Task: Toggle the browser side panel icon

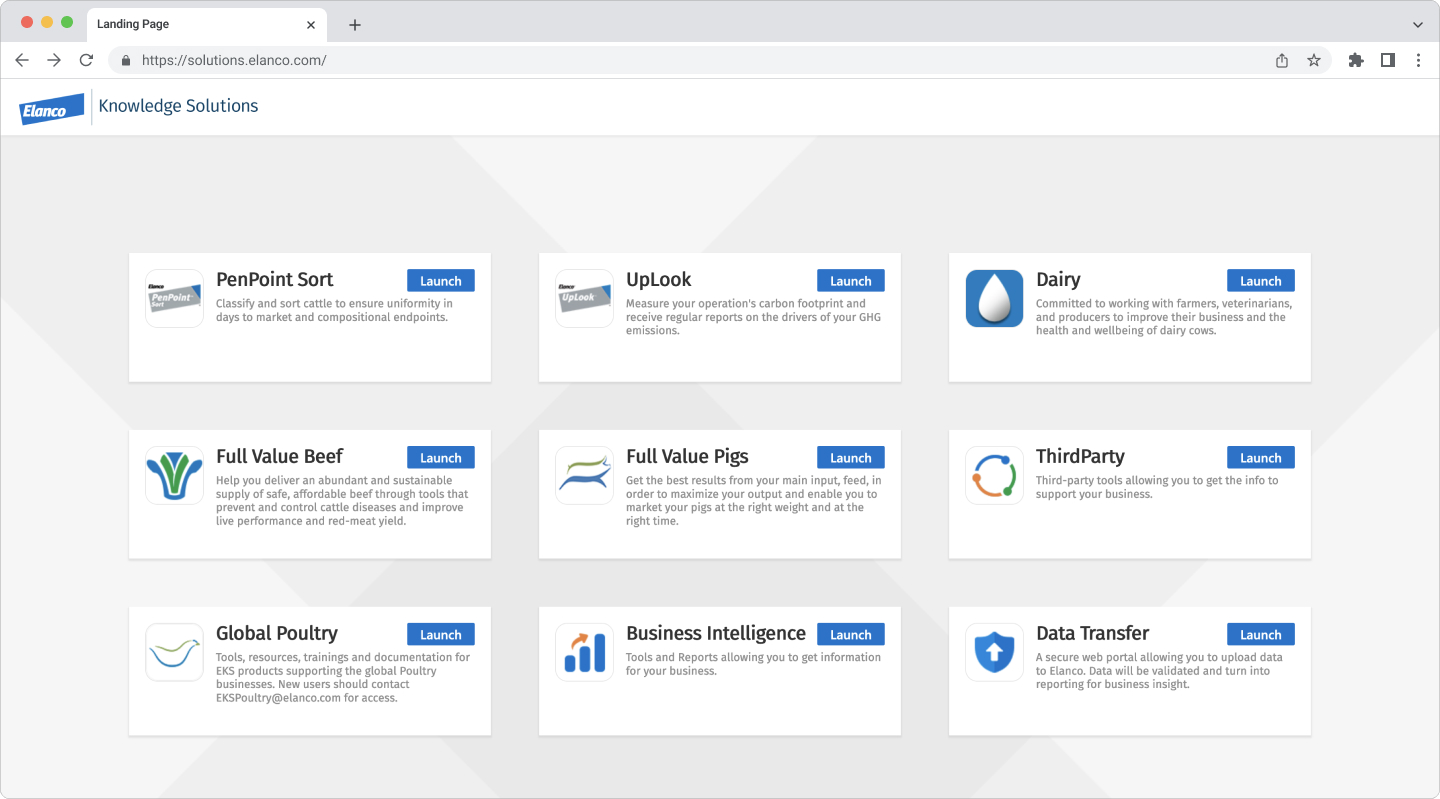Action: click(1388, 60)
